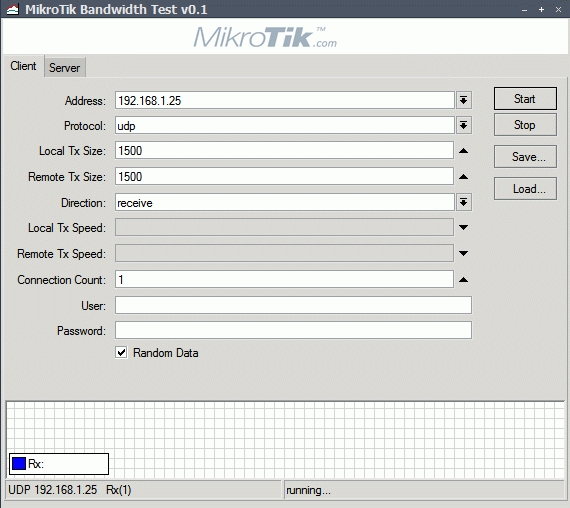This screenshot has width=570, height=508.
Task: Click the Local Tx Size field
Action: click(284, 151)
